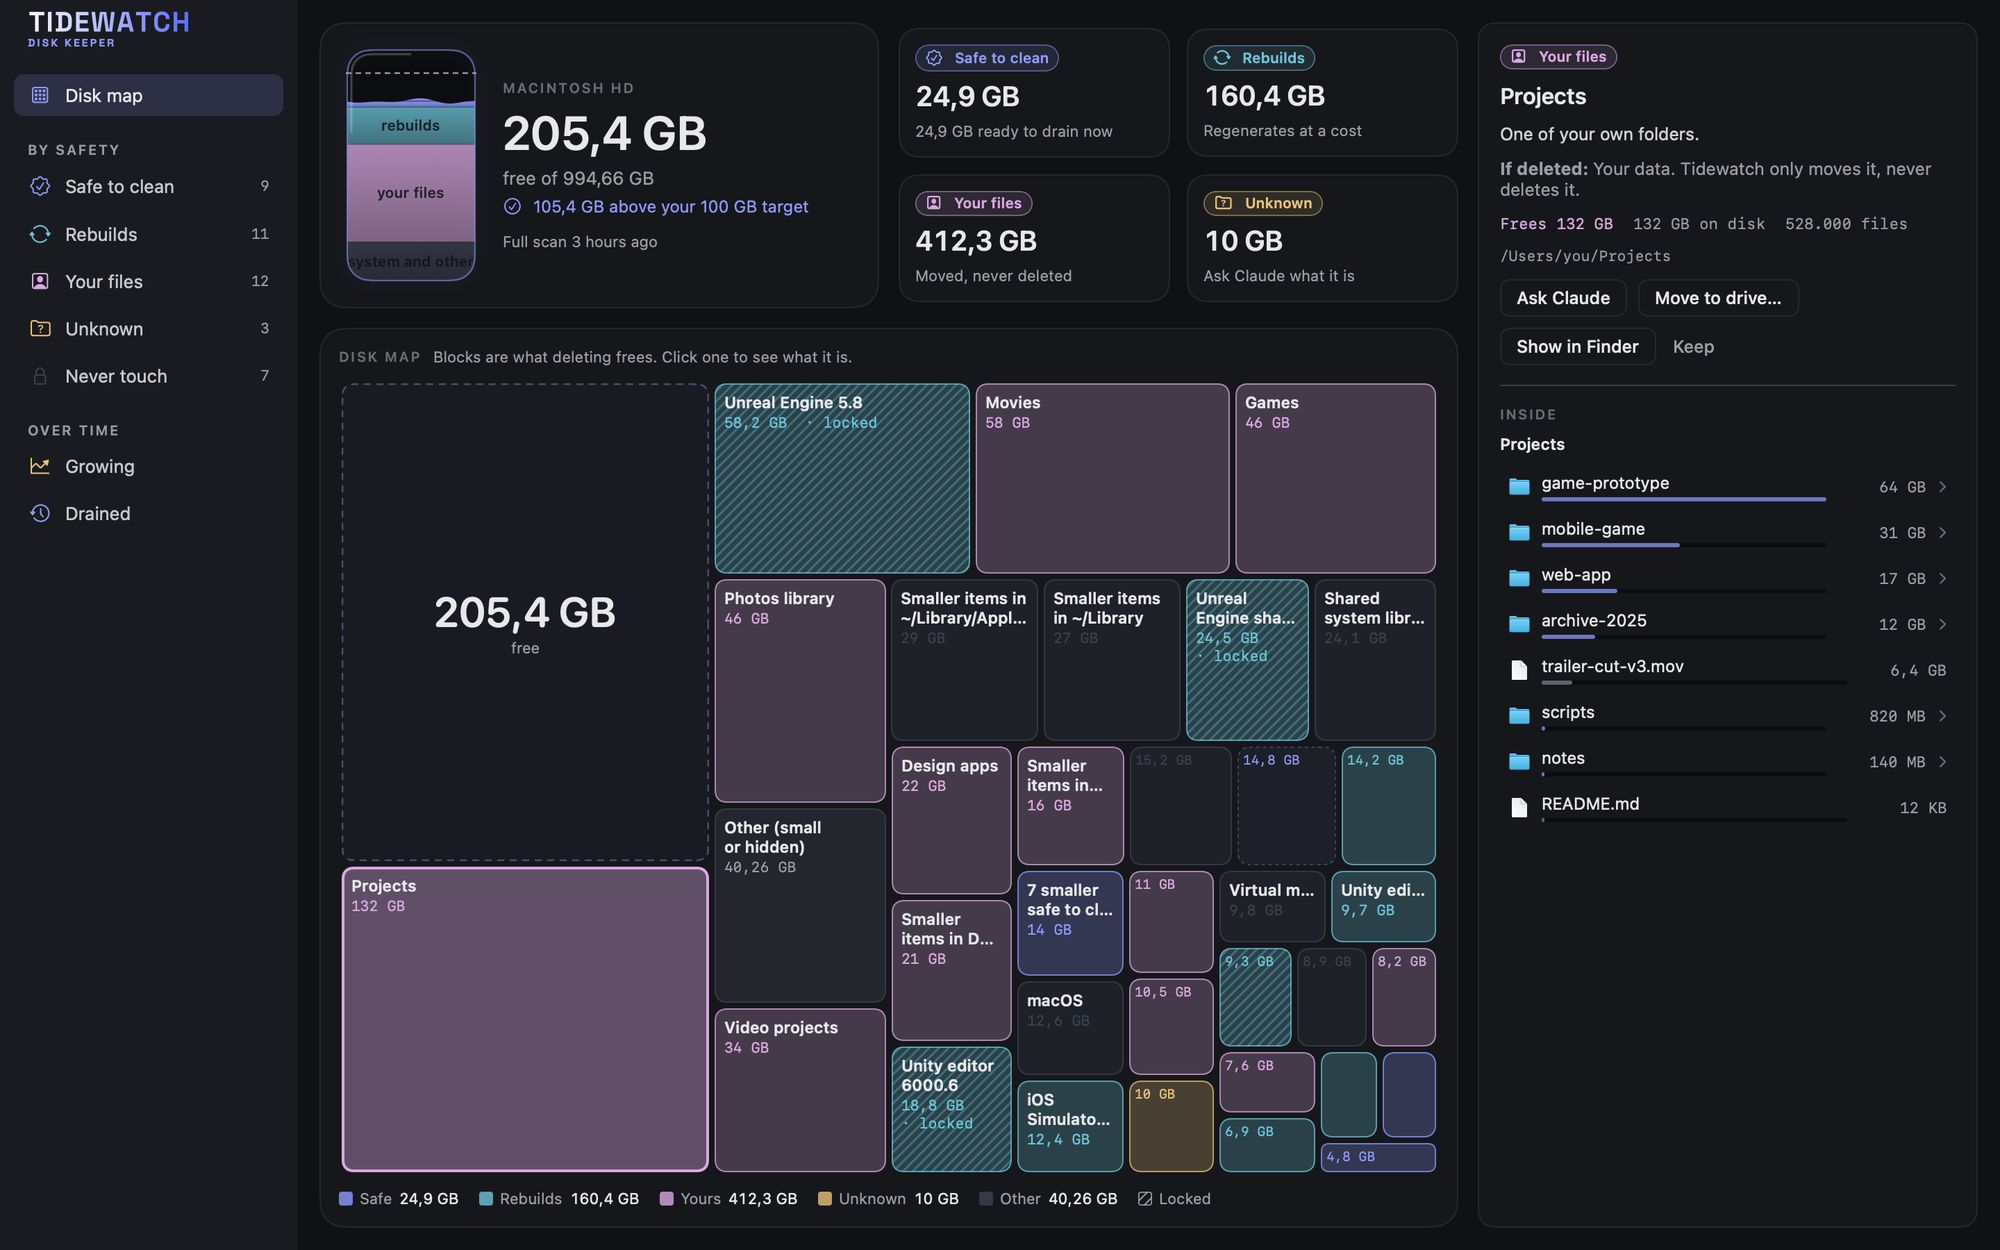Select the Movies 58 GB block
Viewport: 2000px width, 1250px height.
click(x=1102, y=478)
